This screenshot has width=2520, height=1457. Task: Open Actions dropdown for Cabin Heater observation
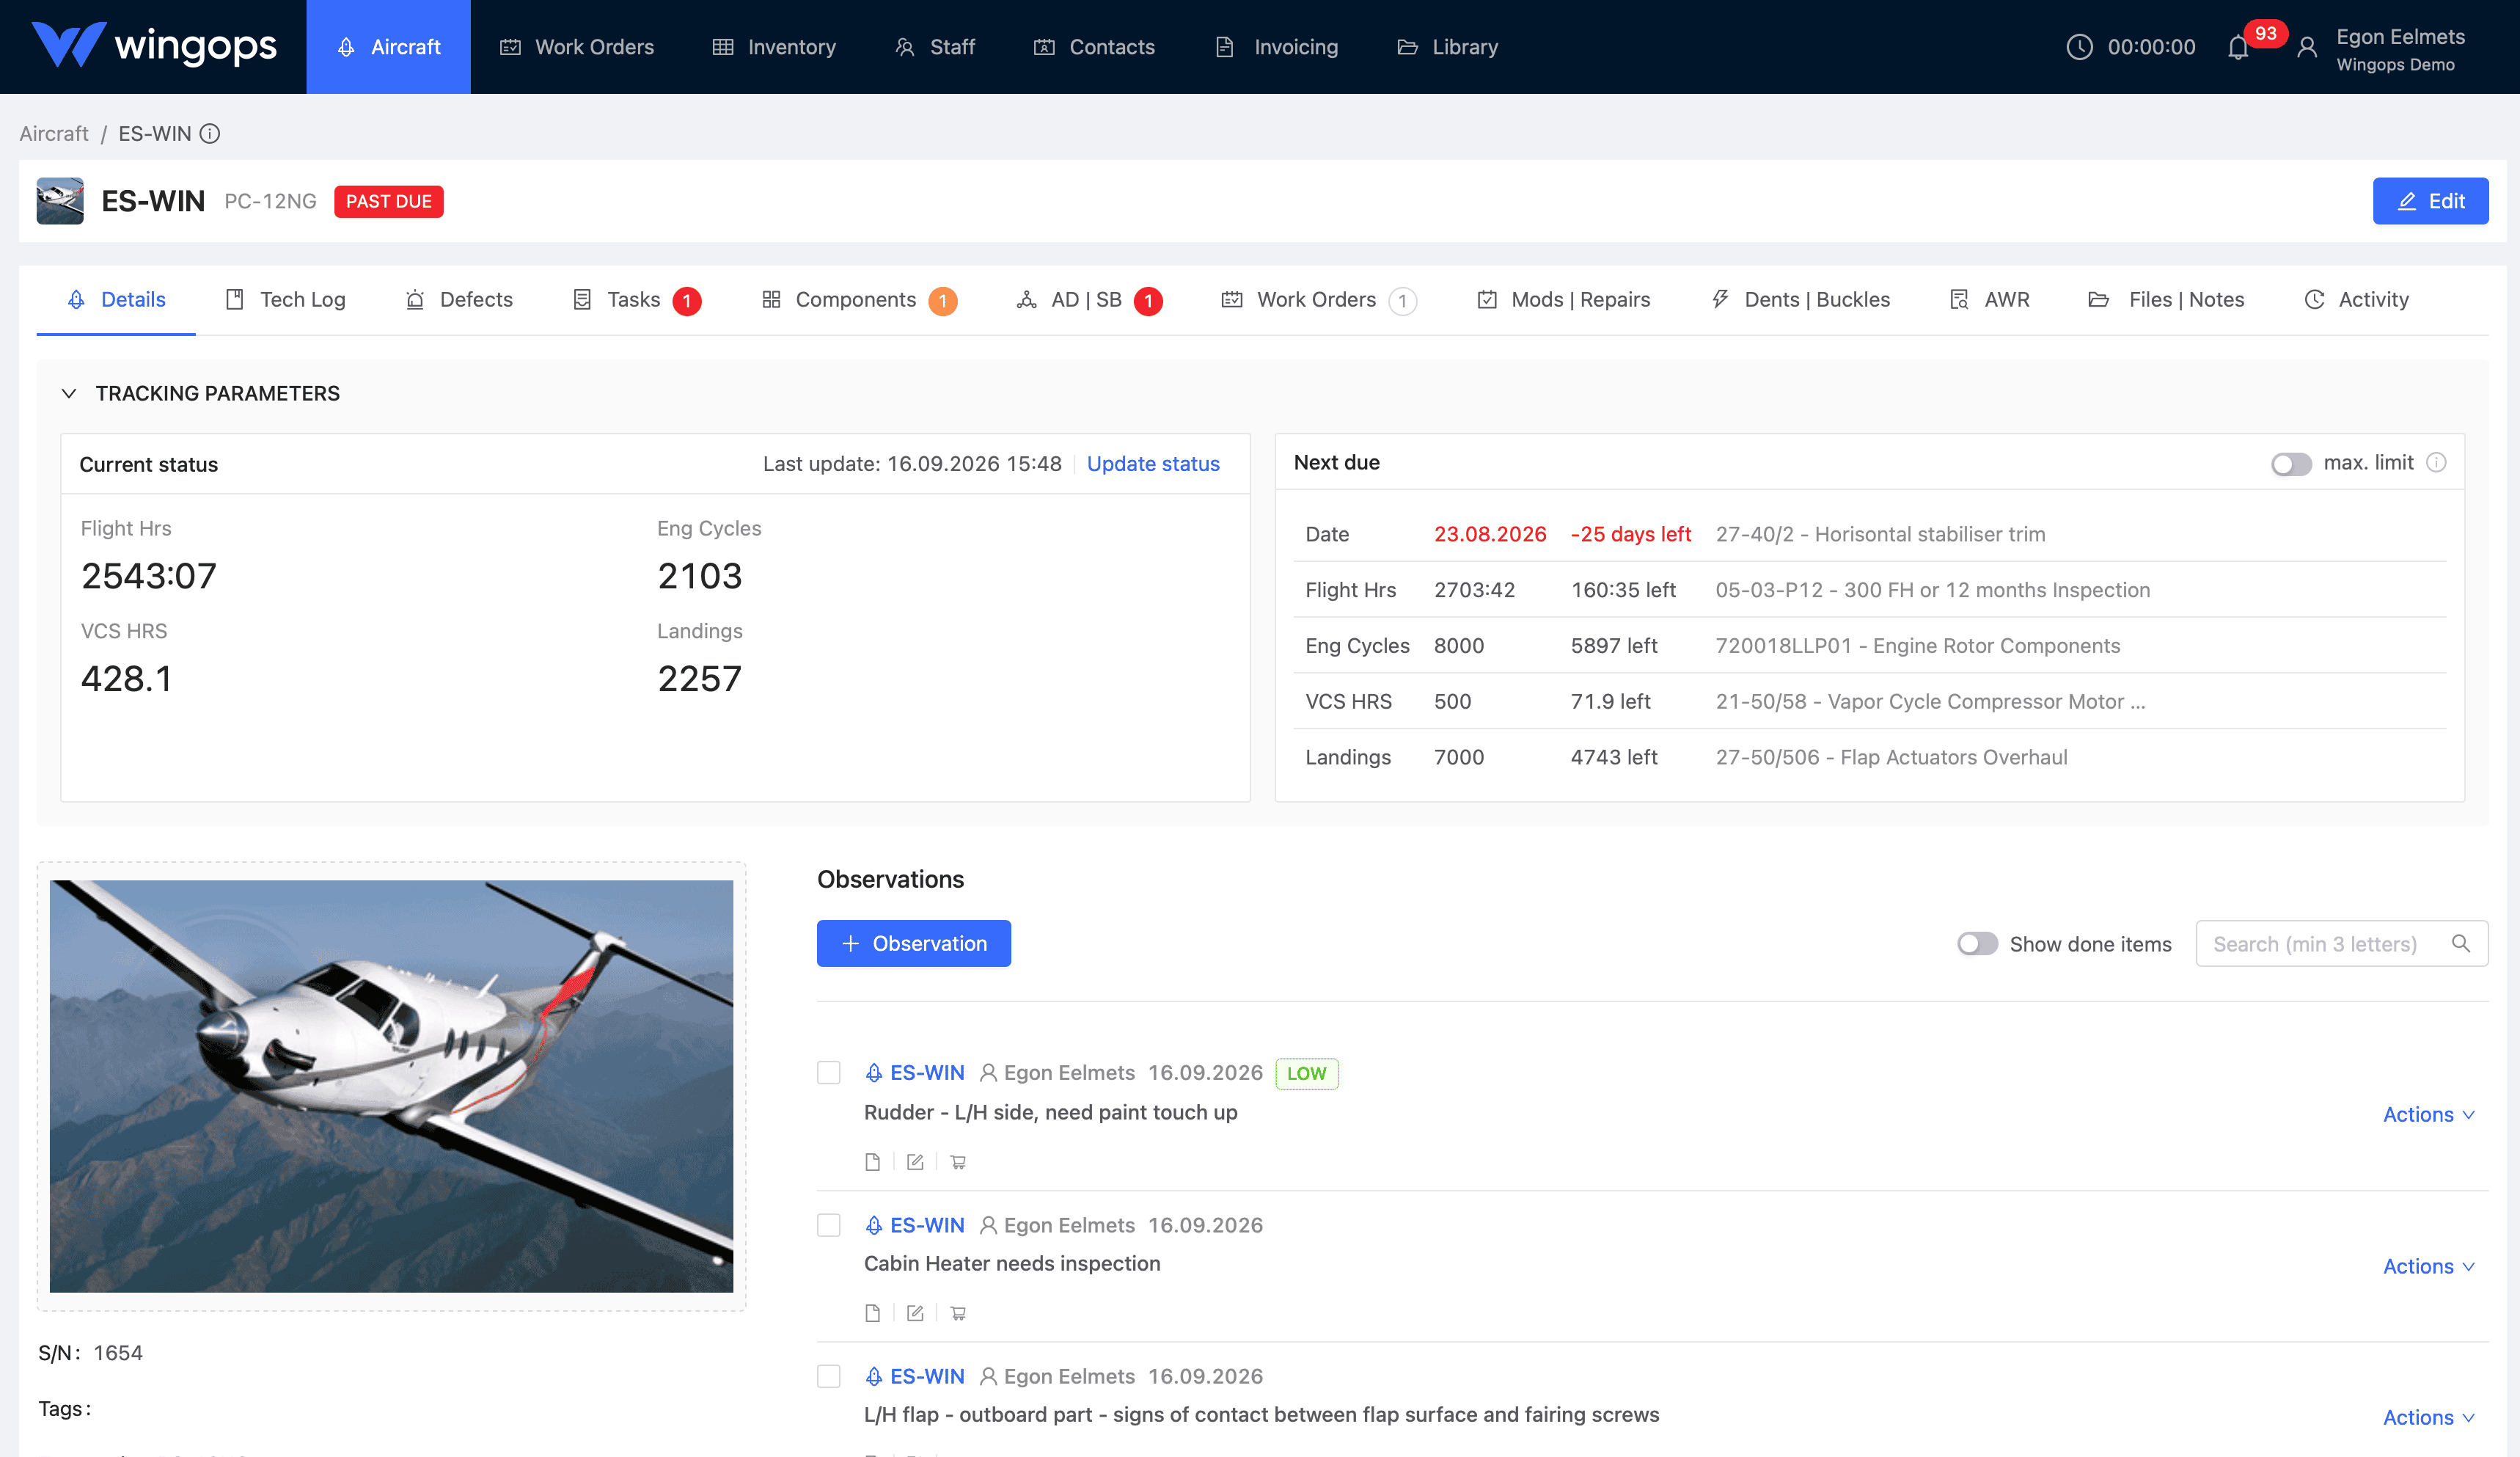tap(2429, 1266)
